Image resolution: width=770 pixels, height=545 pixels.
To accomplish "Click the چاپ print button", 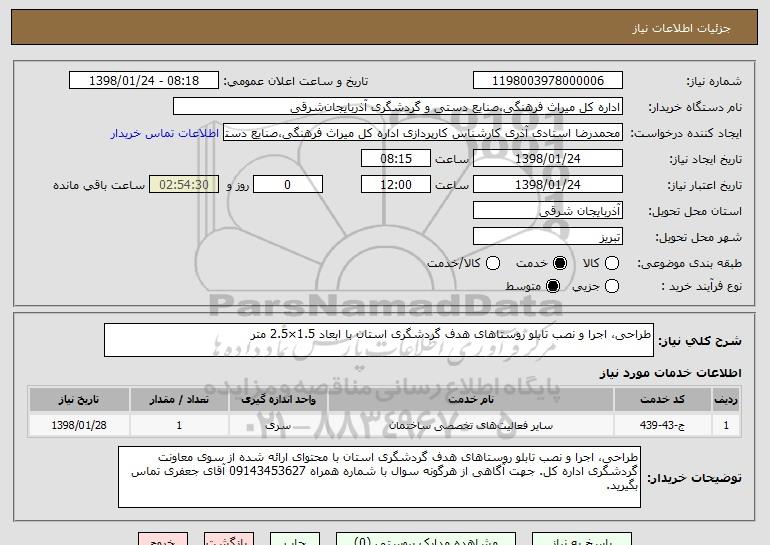I will [295, 540].
